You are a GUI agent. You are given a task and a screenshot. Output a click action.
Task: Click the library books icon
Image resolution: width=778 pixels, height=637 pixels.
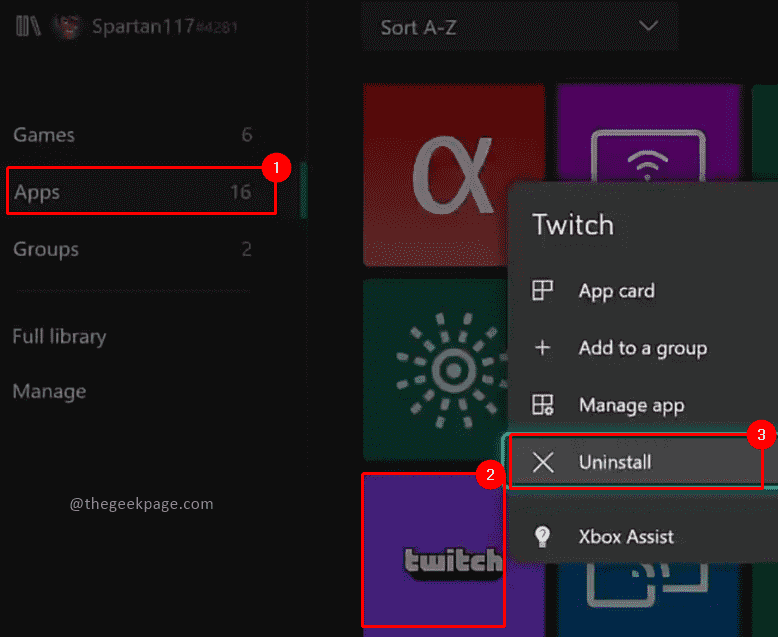click(28, 26)
